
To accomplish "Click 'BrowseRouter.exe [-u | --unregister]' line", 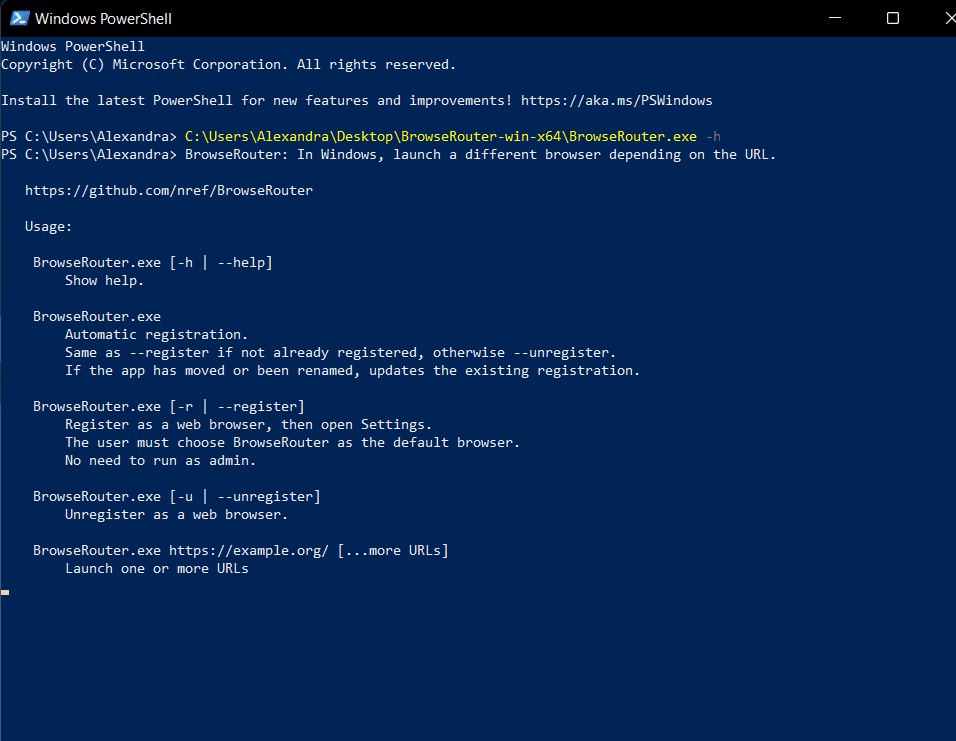I will (177, 496).
